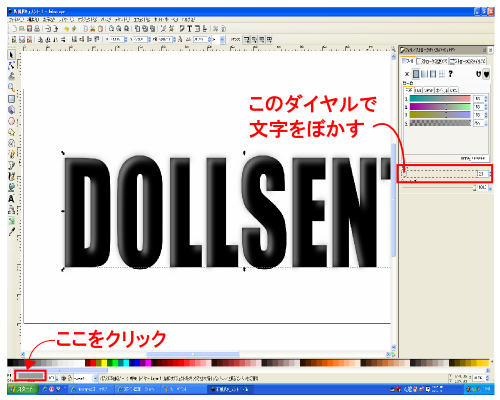
Task: Click the RGBA hex input field
Action: pyautogui.click(x=479, y=158)
